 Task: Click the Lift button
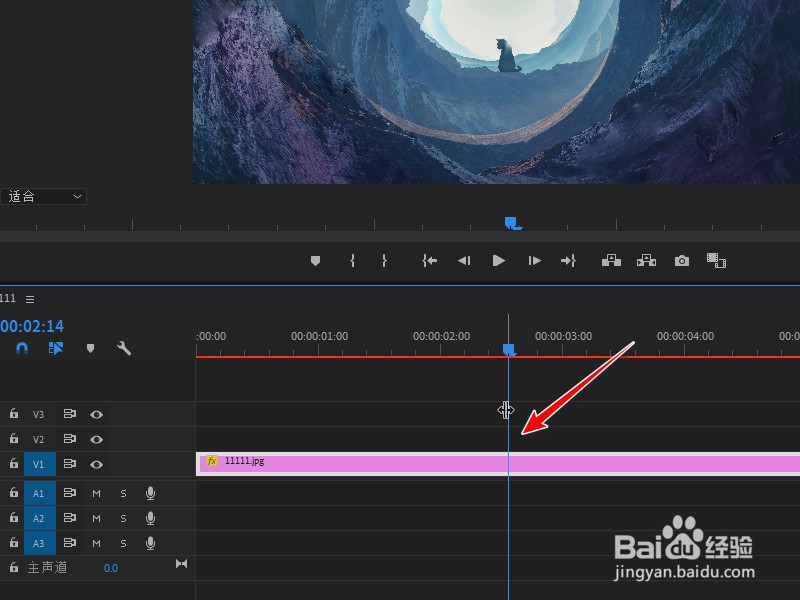(x=611, y=261)
